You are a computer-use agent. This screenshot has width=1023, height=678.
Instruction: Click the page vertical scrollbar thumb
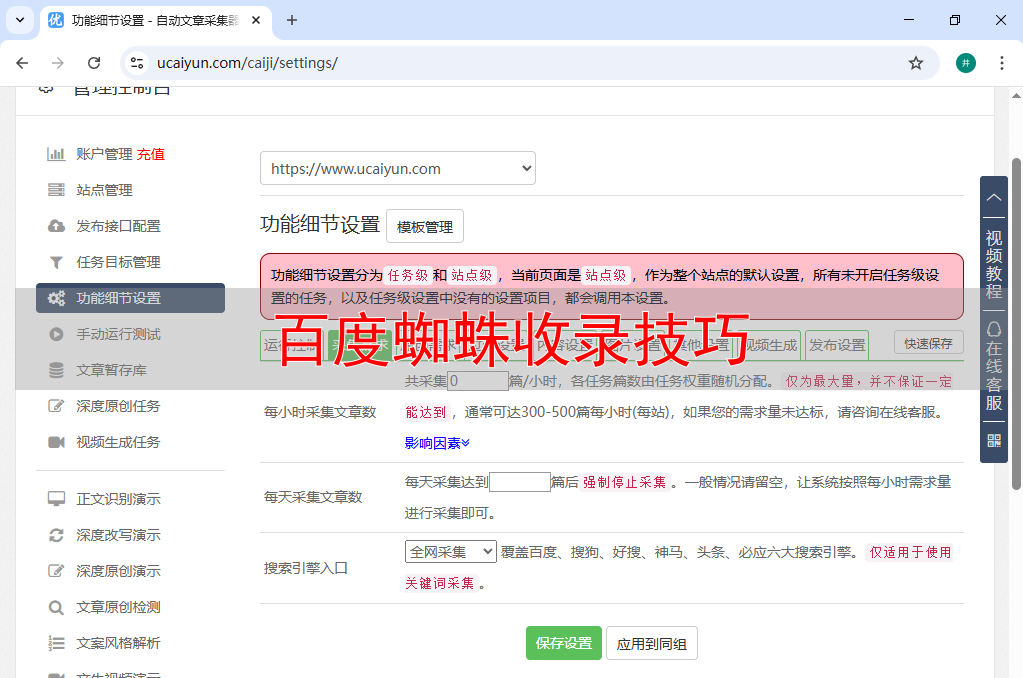(x=1016, y=323)
